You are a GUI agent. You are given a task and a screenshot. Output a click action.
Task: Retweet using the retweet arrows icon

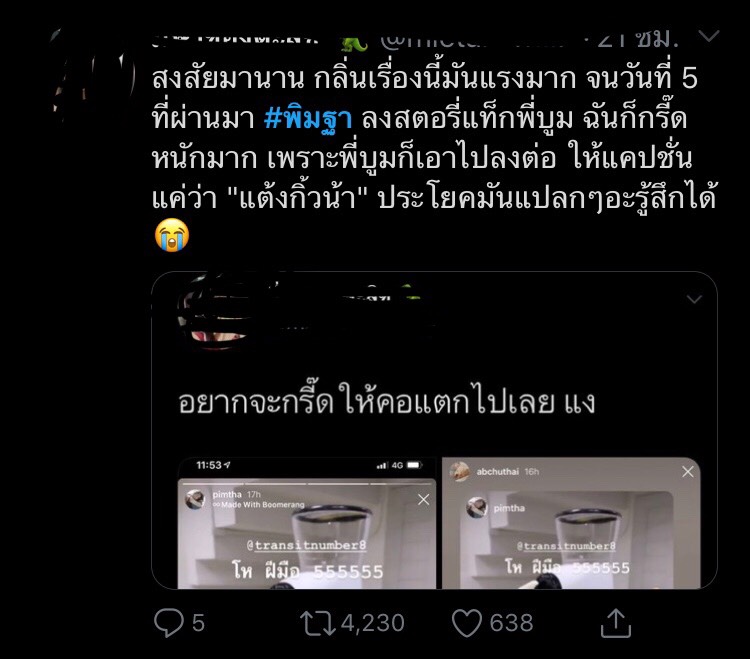click(318, 623)
